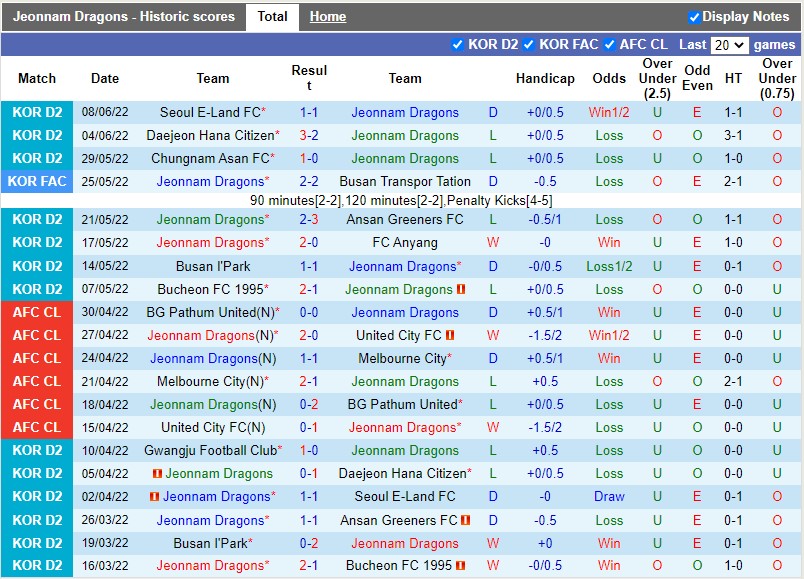The height and width of the screenshot is (579, 804).
Task: Open the Melbourne City team page
Action: click(405, 358)
